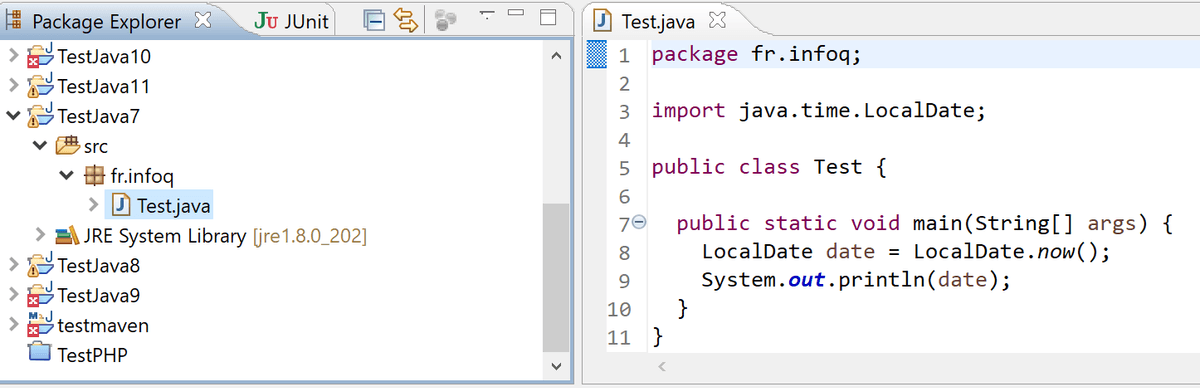Expand the TestJava10 project
The image size is (1200, 388).
[x=13, y=54]
